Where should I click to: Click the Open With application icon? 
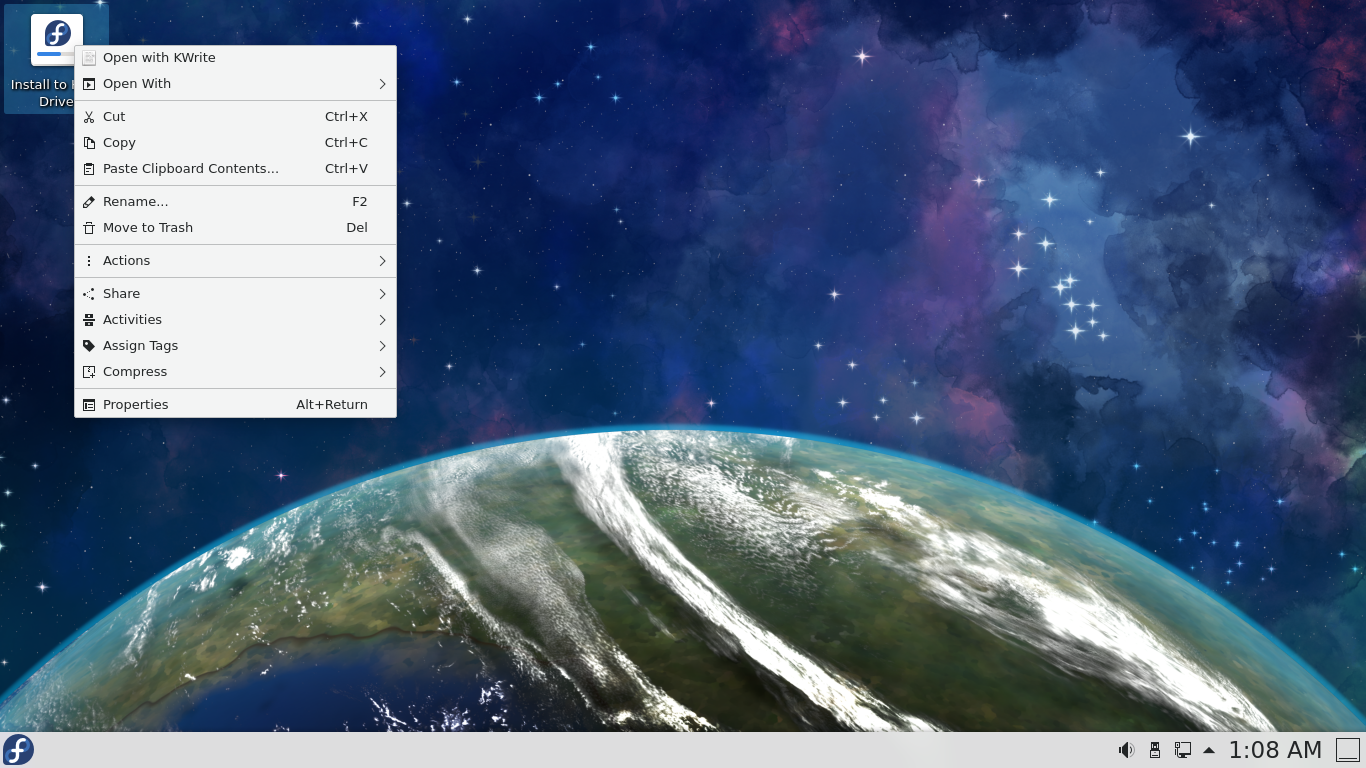click(x=89, y=84)
